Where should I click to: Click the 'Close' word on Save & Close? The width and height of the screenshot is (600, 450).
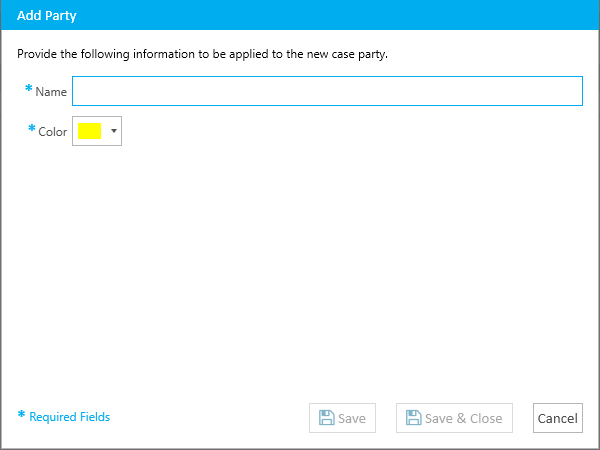(x=486, y=418)
